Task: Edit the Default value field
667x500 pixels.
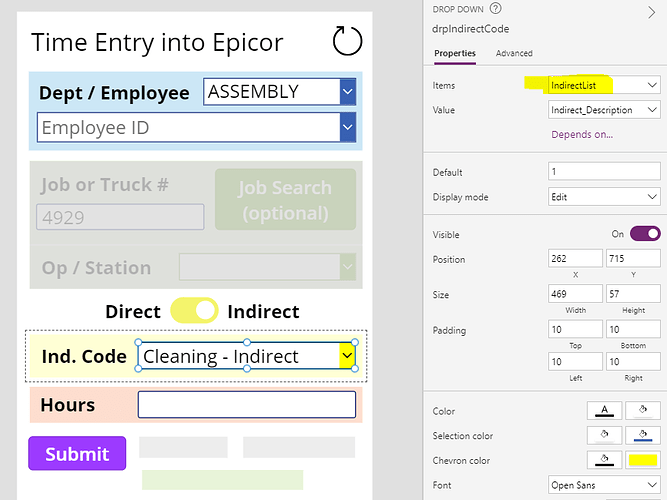Action: pyautogui.click(x=604, y=172)
